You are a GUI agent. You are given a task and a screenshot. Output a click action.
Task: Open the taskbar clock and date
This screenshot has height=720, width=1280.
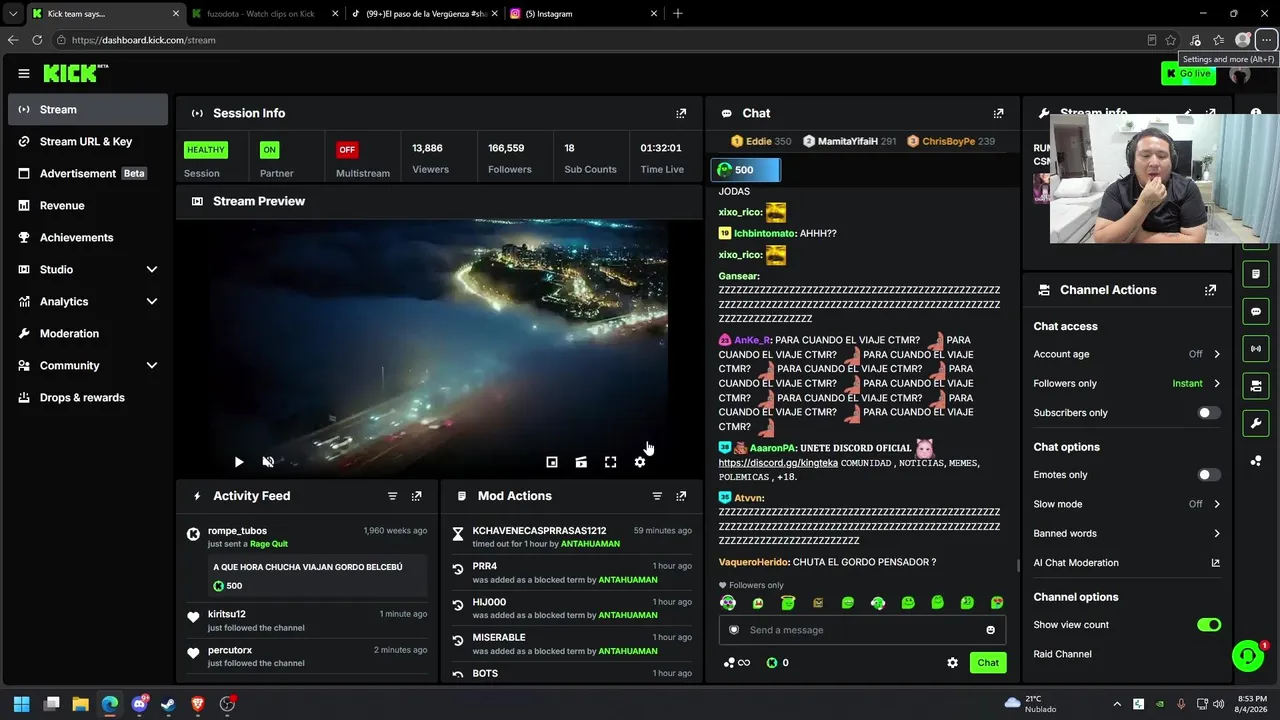click(1253, 704)
